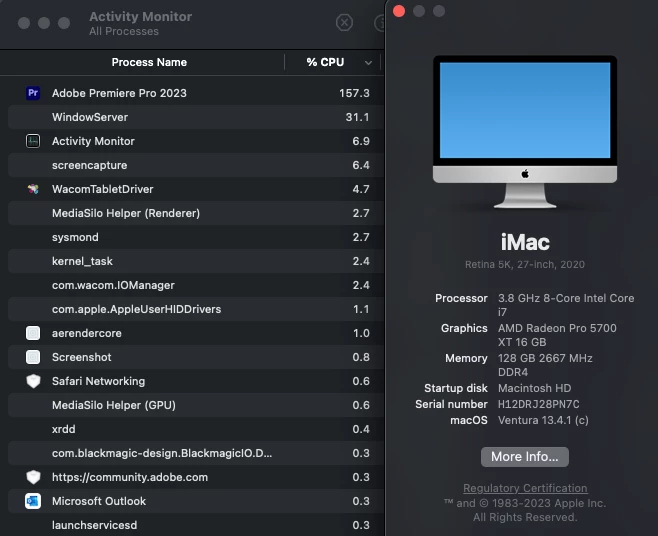This screenshot has width=658, height=536.
Task: Click the Retina 5K, 27-inch, 2020 subtitle
Action: [x=525, y=264]
